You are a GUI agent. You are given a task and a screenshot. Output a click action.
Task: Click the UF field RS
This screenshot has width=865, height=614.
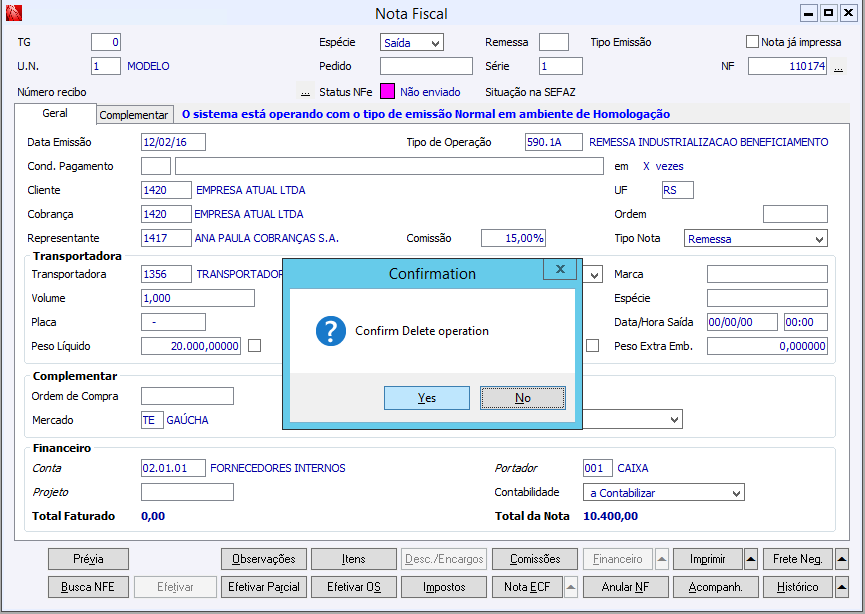coord(677,190)
